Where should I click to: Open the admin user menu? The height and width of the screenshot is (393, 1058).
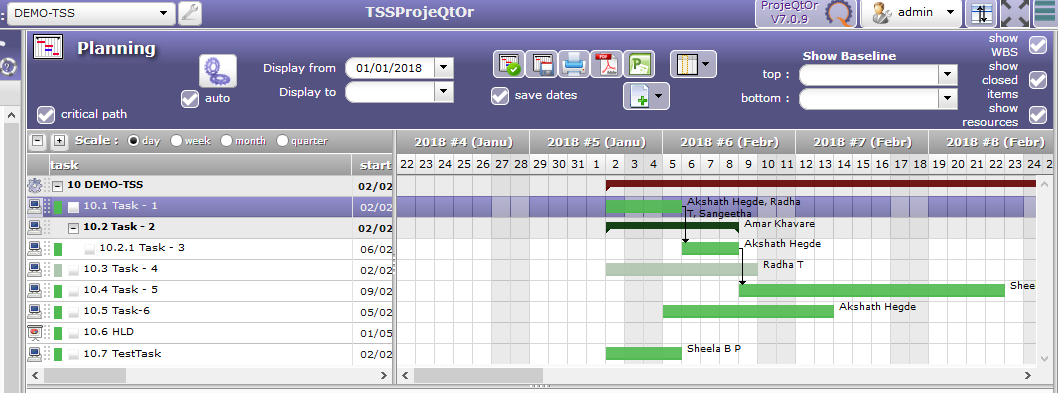click(912, 13)
